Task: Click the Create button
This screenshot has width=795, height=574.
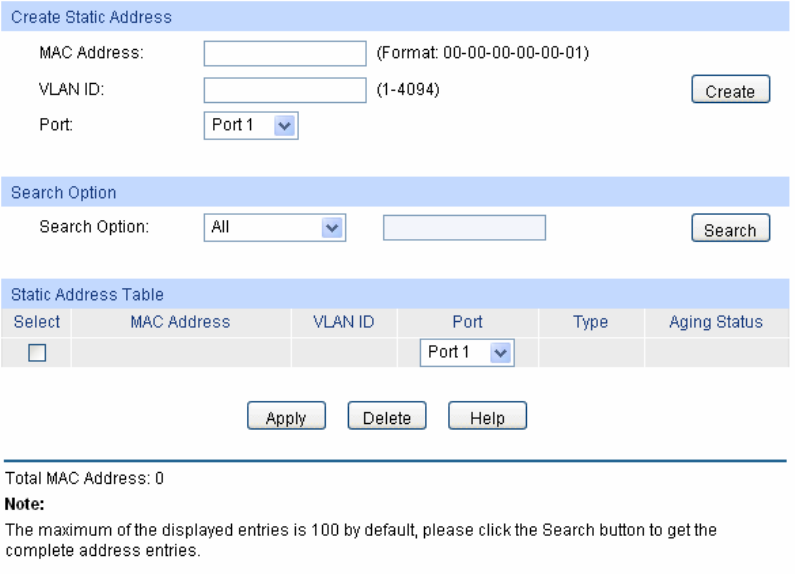Action: click(x=730, y=89)
